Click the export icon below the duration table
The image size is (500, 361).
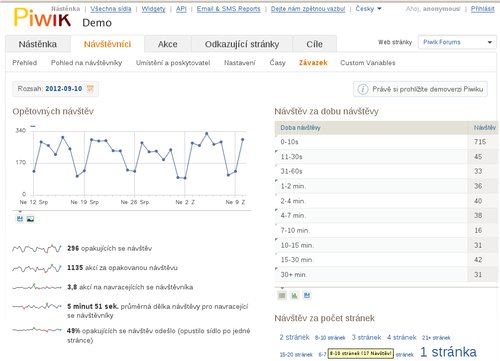(307, 295)
